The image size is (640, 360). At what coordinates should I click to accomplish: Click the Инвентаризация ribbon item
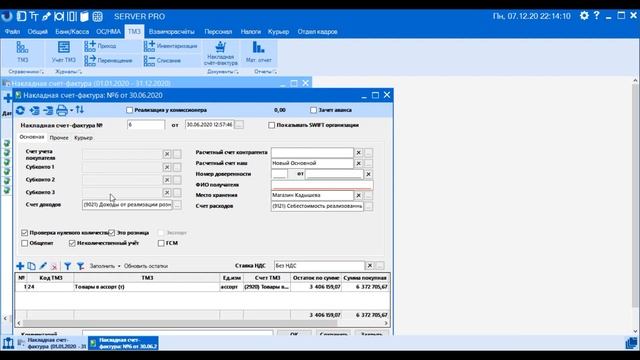[171, 46]
